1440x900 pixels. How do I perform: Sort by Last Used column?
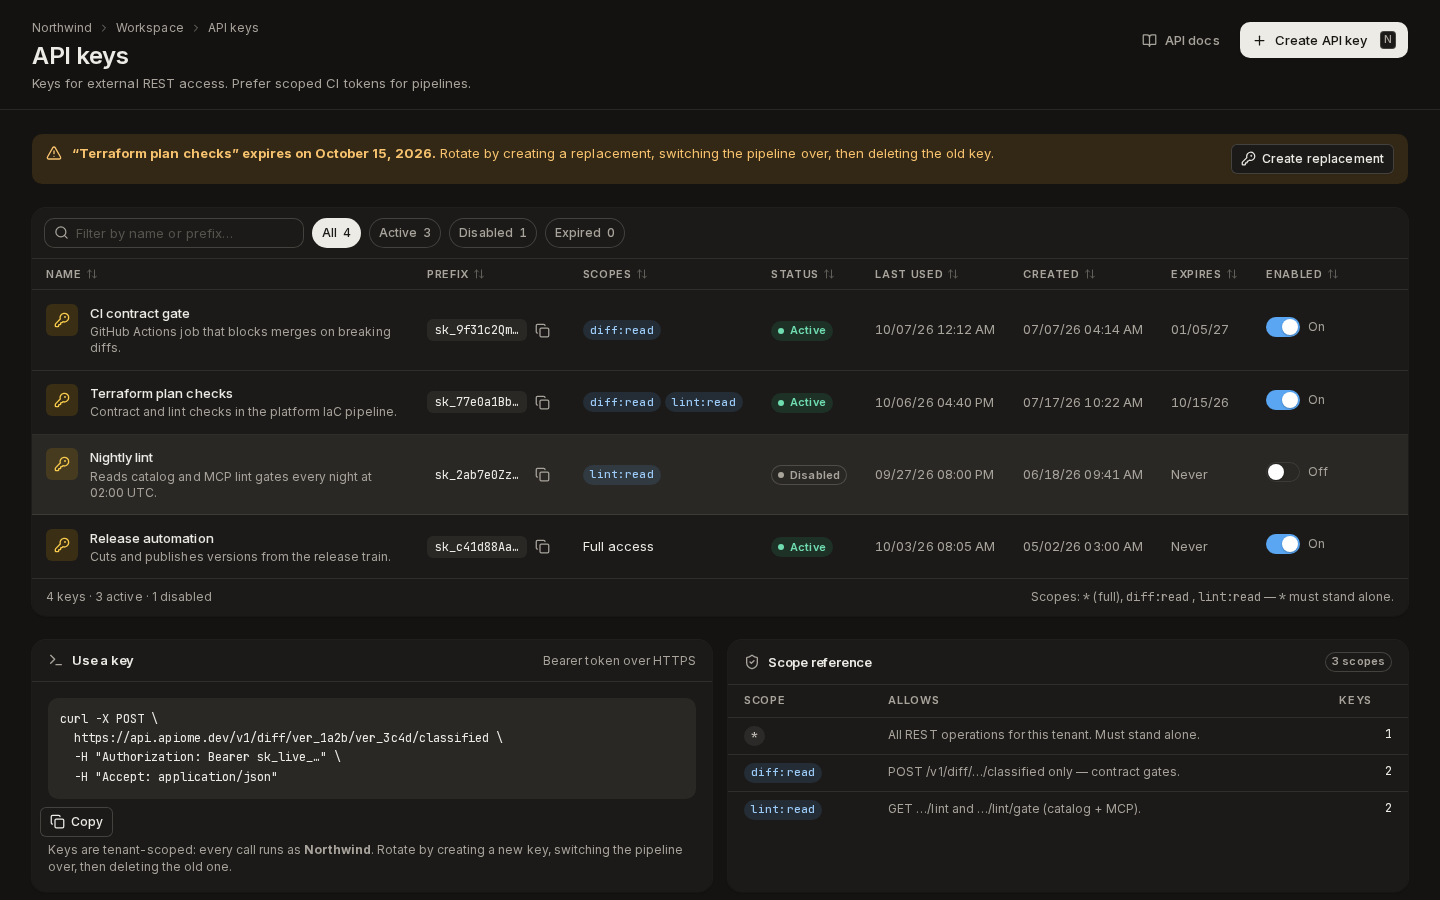pos(917,274)
